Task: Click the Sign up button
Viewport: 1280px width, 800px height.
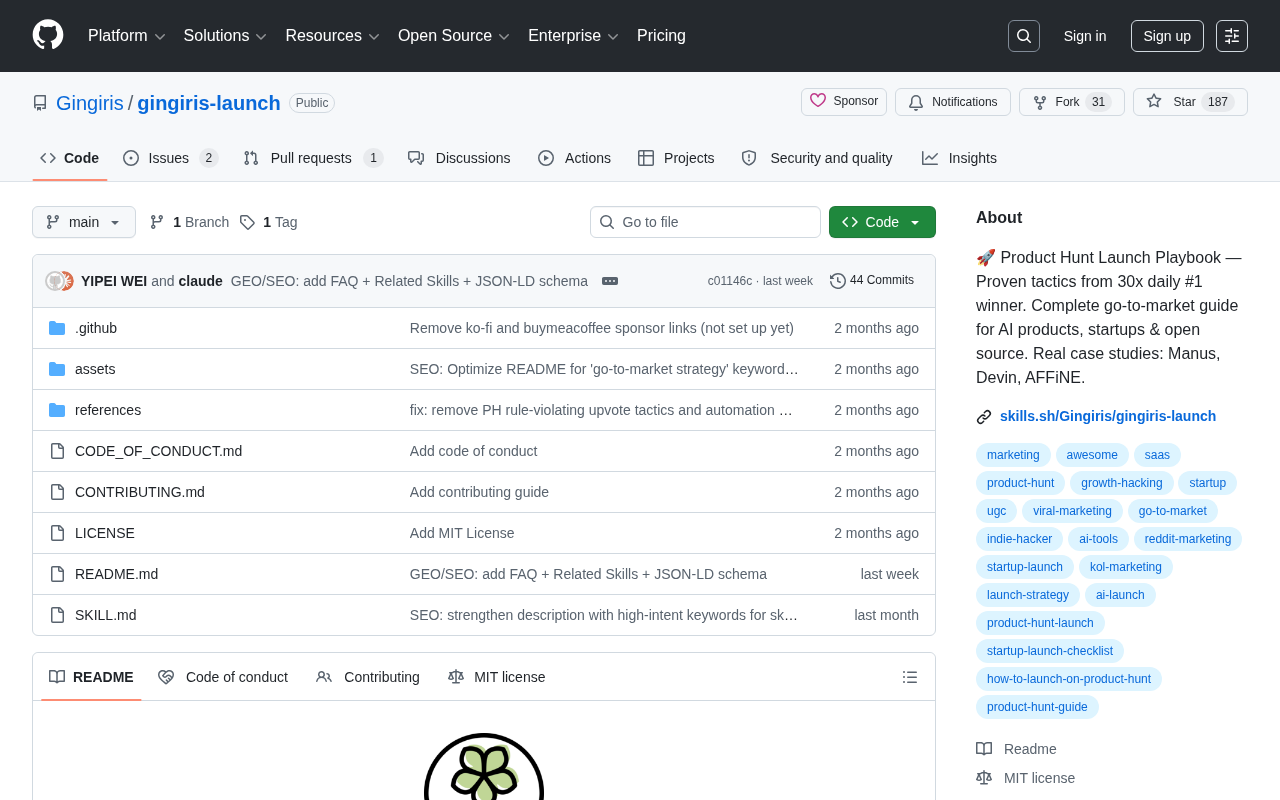Action: (x=1167, y=36)
